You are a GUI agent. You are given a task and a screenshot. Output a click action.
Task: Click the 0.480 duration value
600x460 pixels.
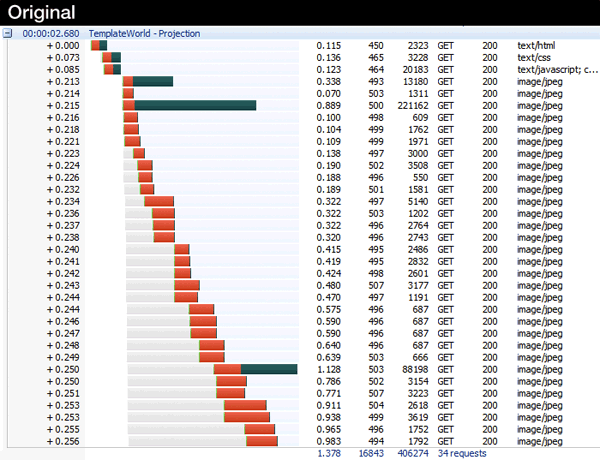tap(329, 285)
